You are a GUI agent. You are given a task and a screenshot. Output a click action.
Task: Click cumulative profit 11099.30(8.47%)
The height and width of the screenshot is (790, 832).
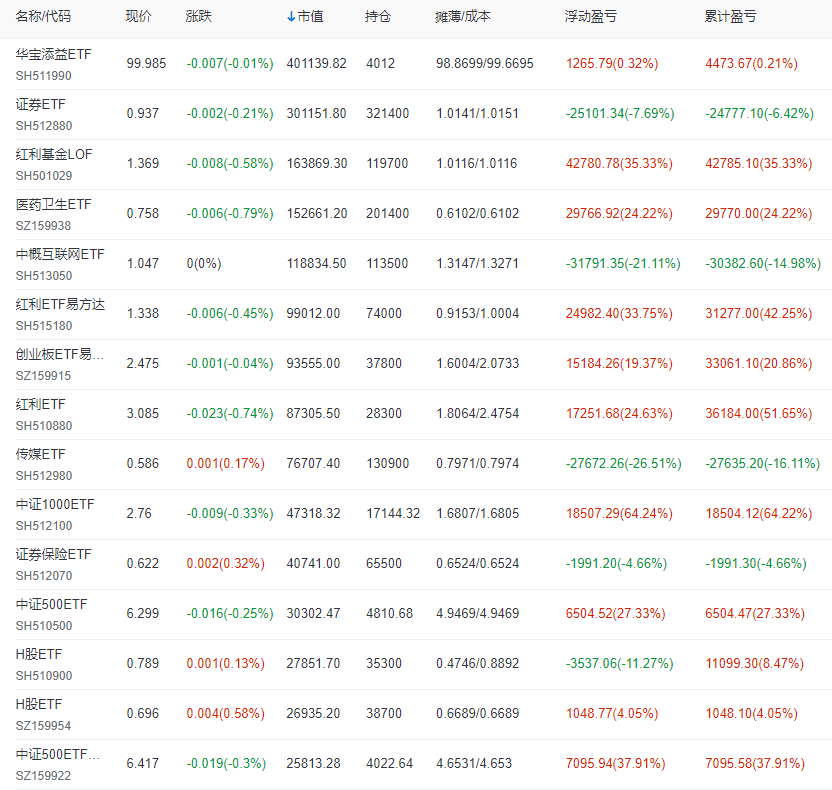755,664
